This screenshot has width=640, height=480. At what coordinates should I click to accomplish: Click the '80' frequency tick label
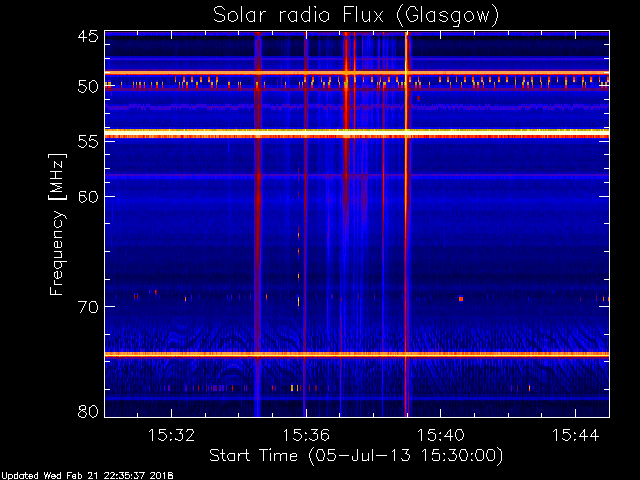[x=88, y=411]
